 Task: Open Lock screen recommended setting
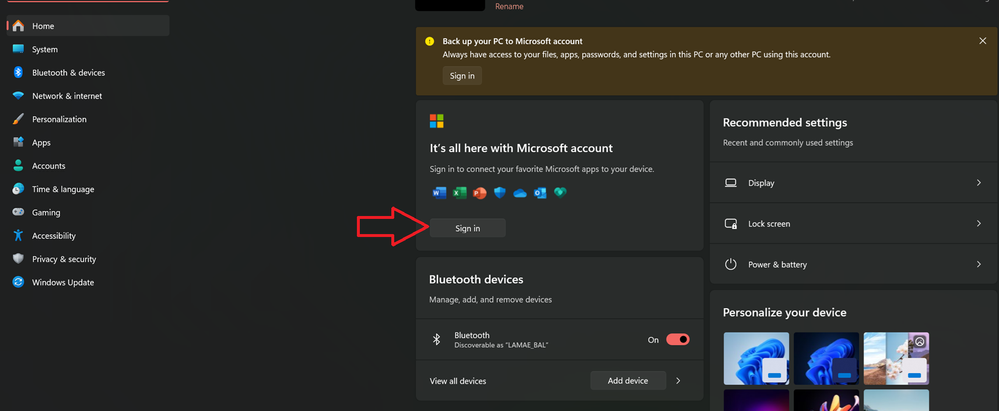853,224
